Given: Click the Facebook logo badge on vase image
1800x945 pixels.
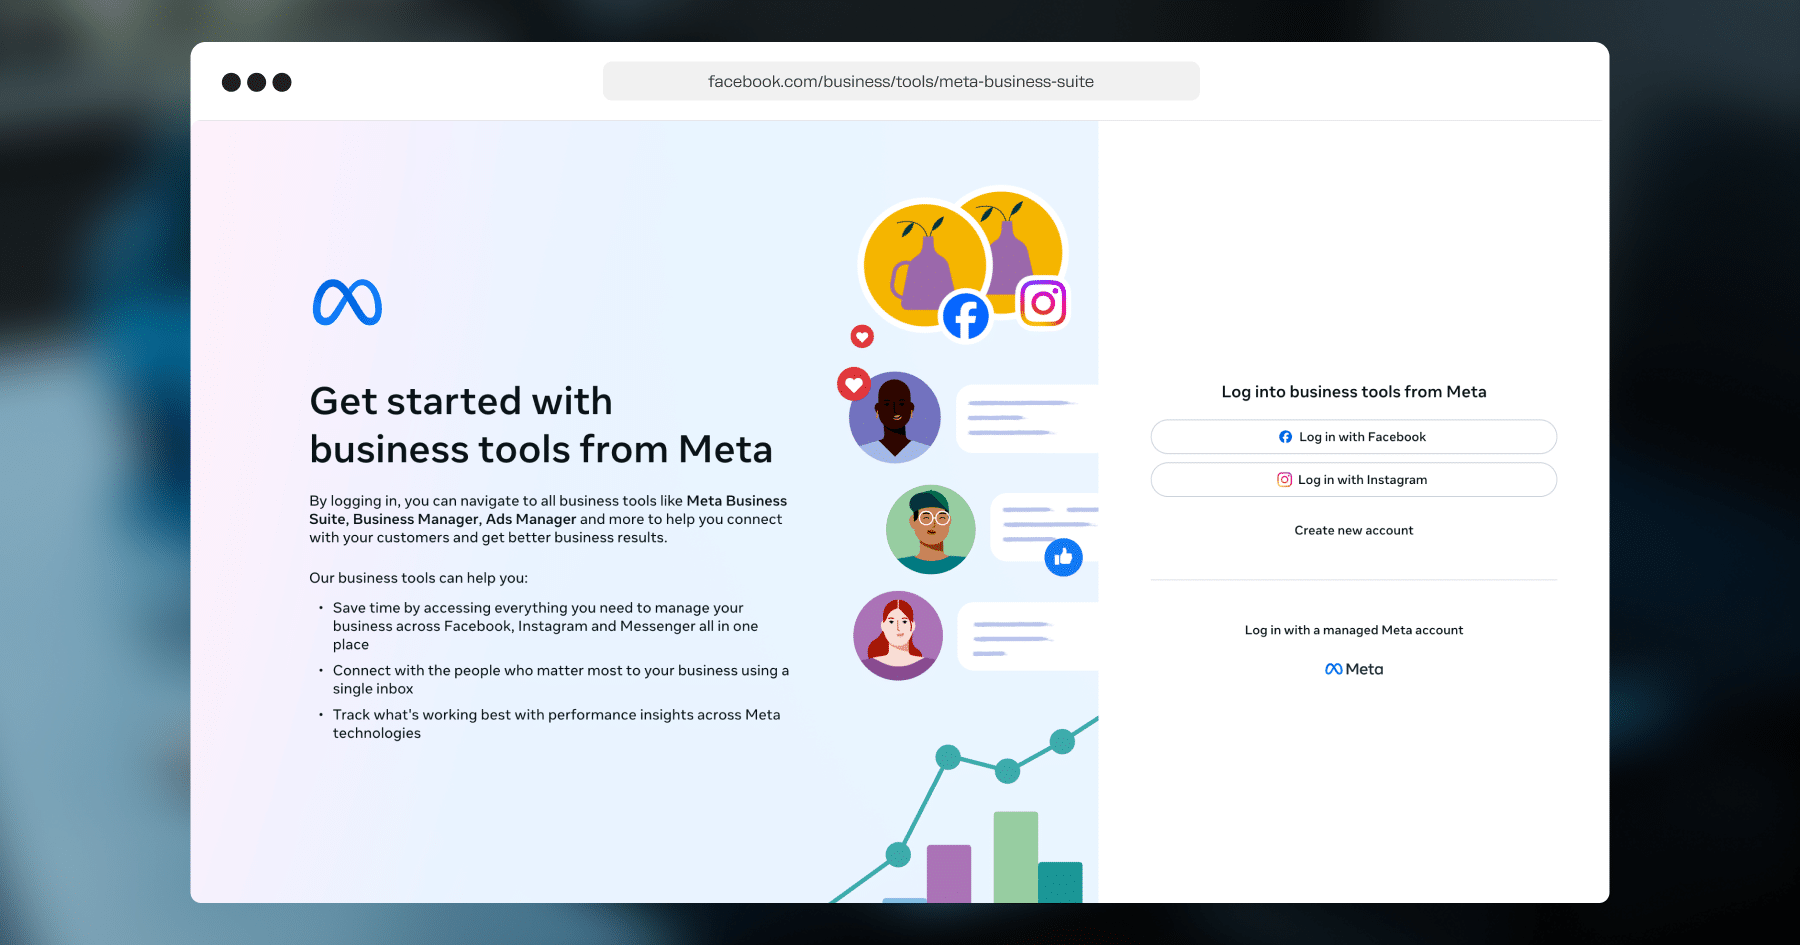Looking at the screenshot, I should pyautogui.click(x=966, y=316).
